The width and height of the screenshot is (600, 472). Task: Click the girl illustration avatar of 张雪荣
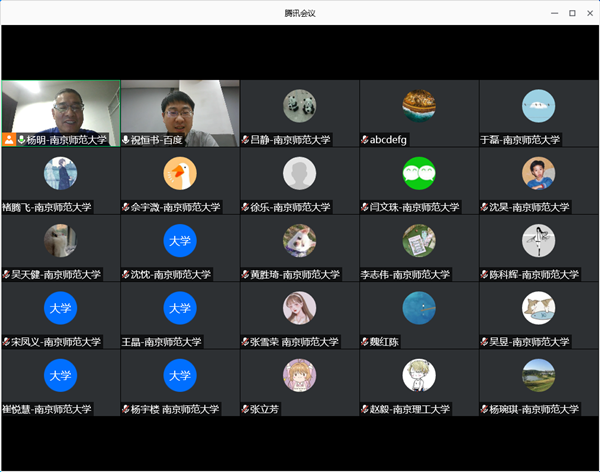click(x=300, y=308)
